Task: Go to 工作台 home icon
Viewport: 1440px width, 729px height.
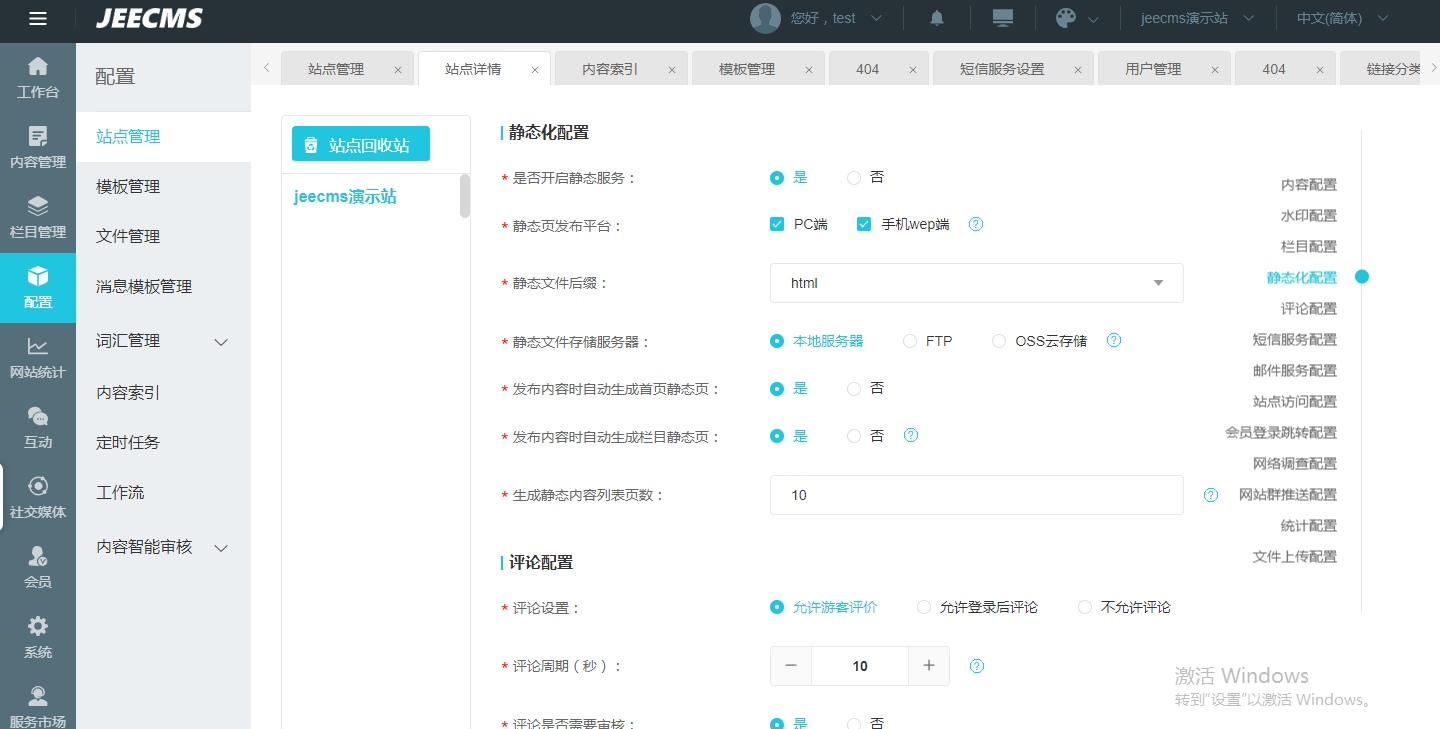Action: click(x=37, y=77)
